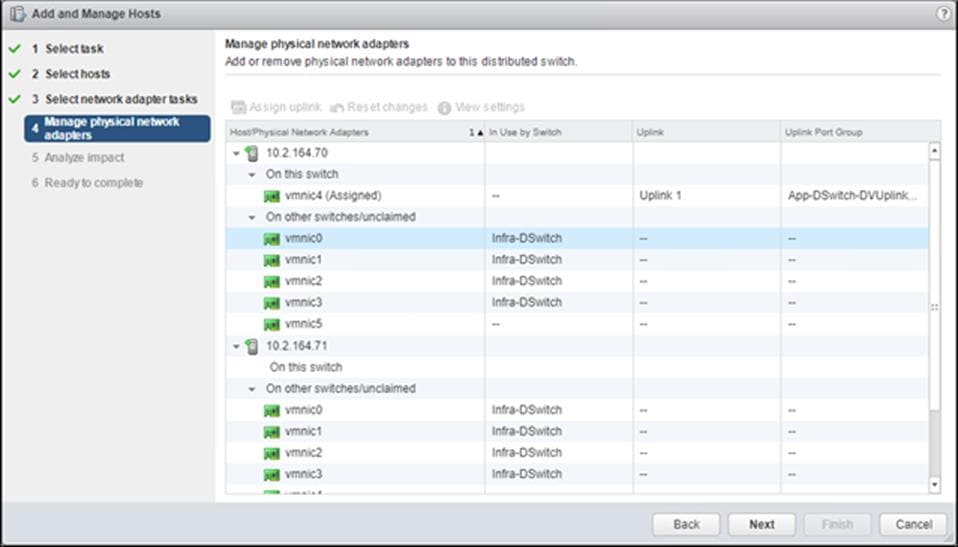Click the host icon for 10.2.164.71
Image resolution: width=958 pixels, height=547 pixels.
252,346
